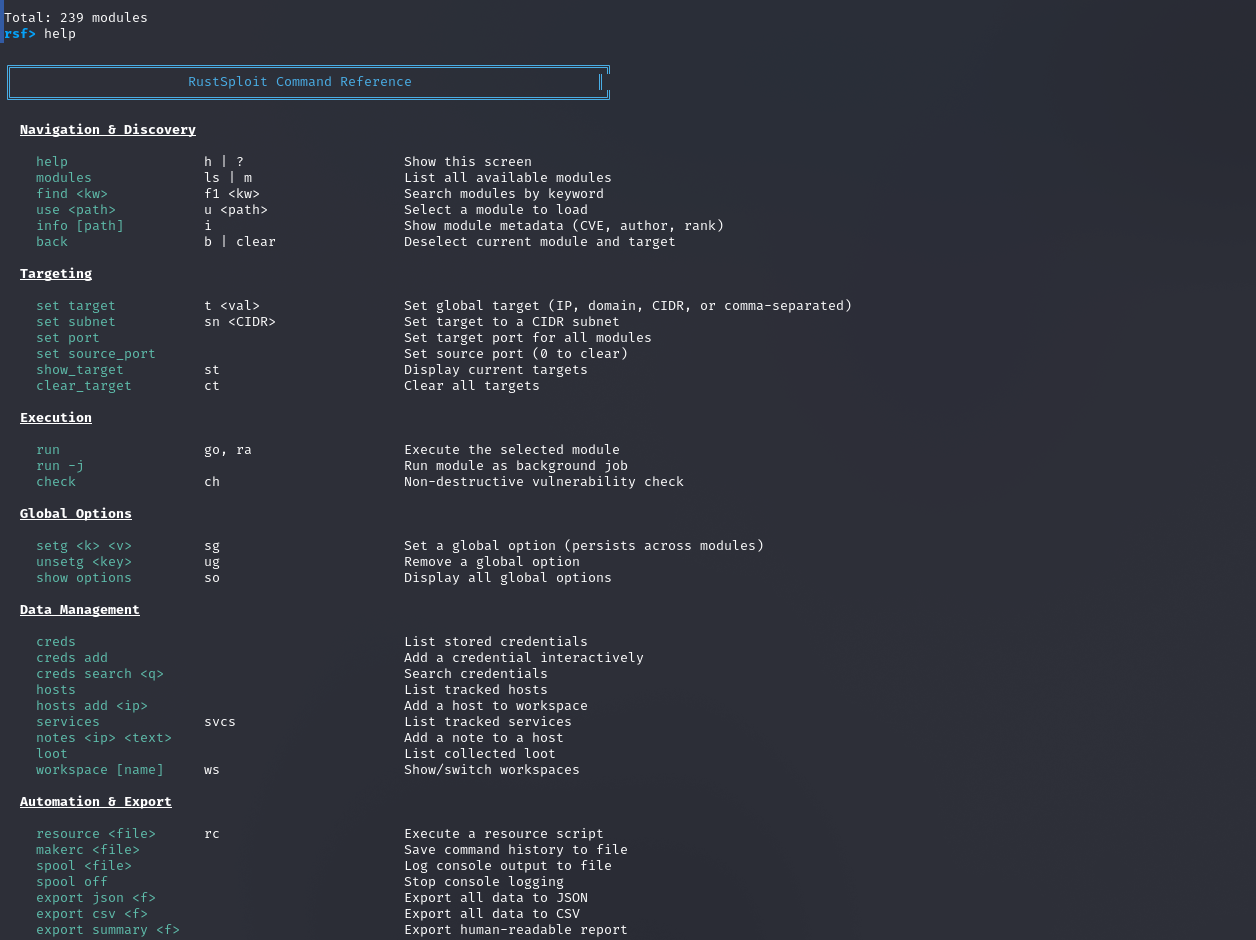Click the 'ls | m' alias text
The width and height of the screenshot is (1256, 940).
click(228, 178)
